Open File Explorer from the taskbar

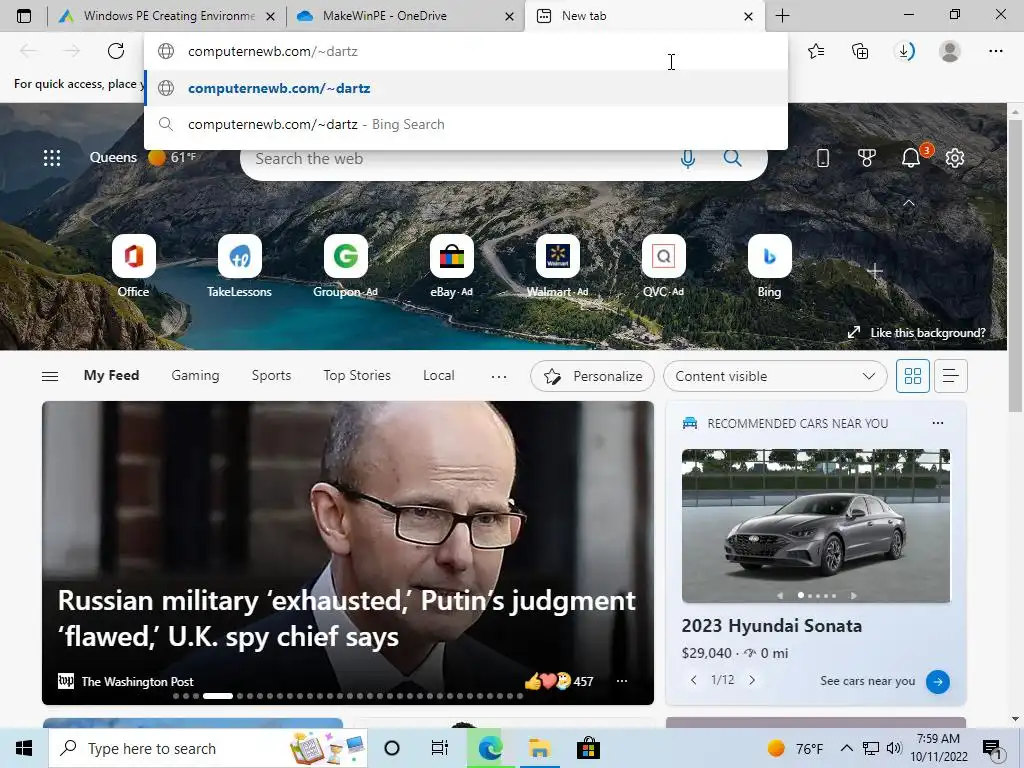pyautogui.click(x=539, y=748)
